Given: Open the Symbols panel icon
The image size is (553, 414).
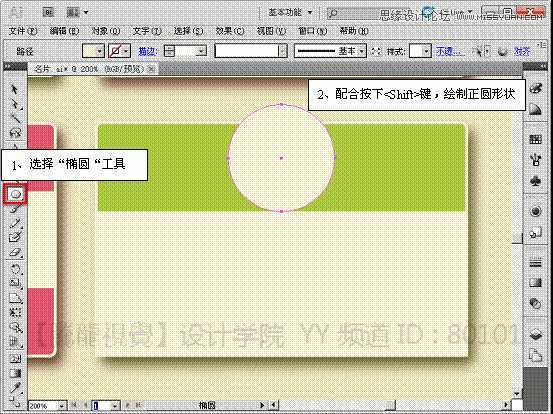Looking at the screenshot, I should [x=536, y=182].
